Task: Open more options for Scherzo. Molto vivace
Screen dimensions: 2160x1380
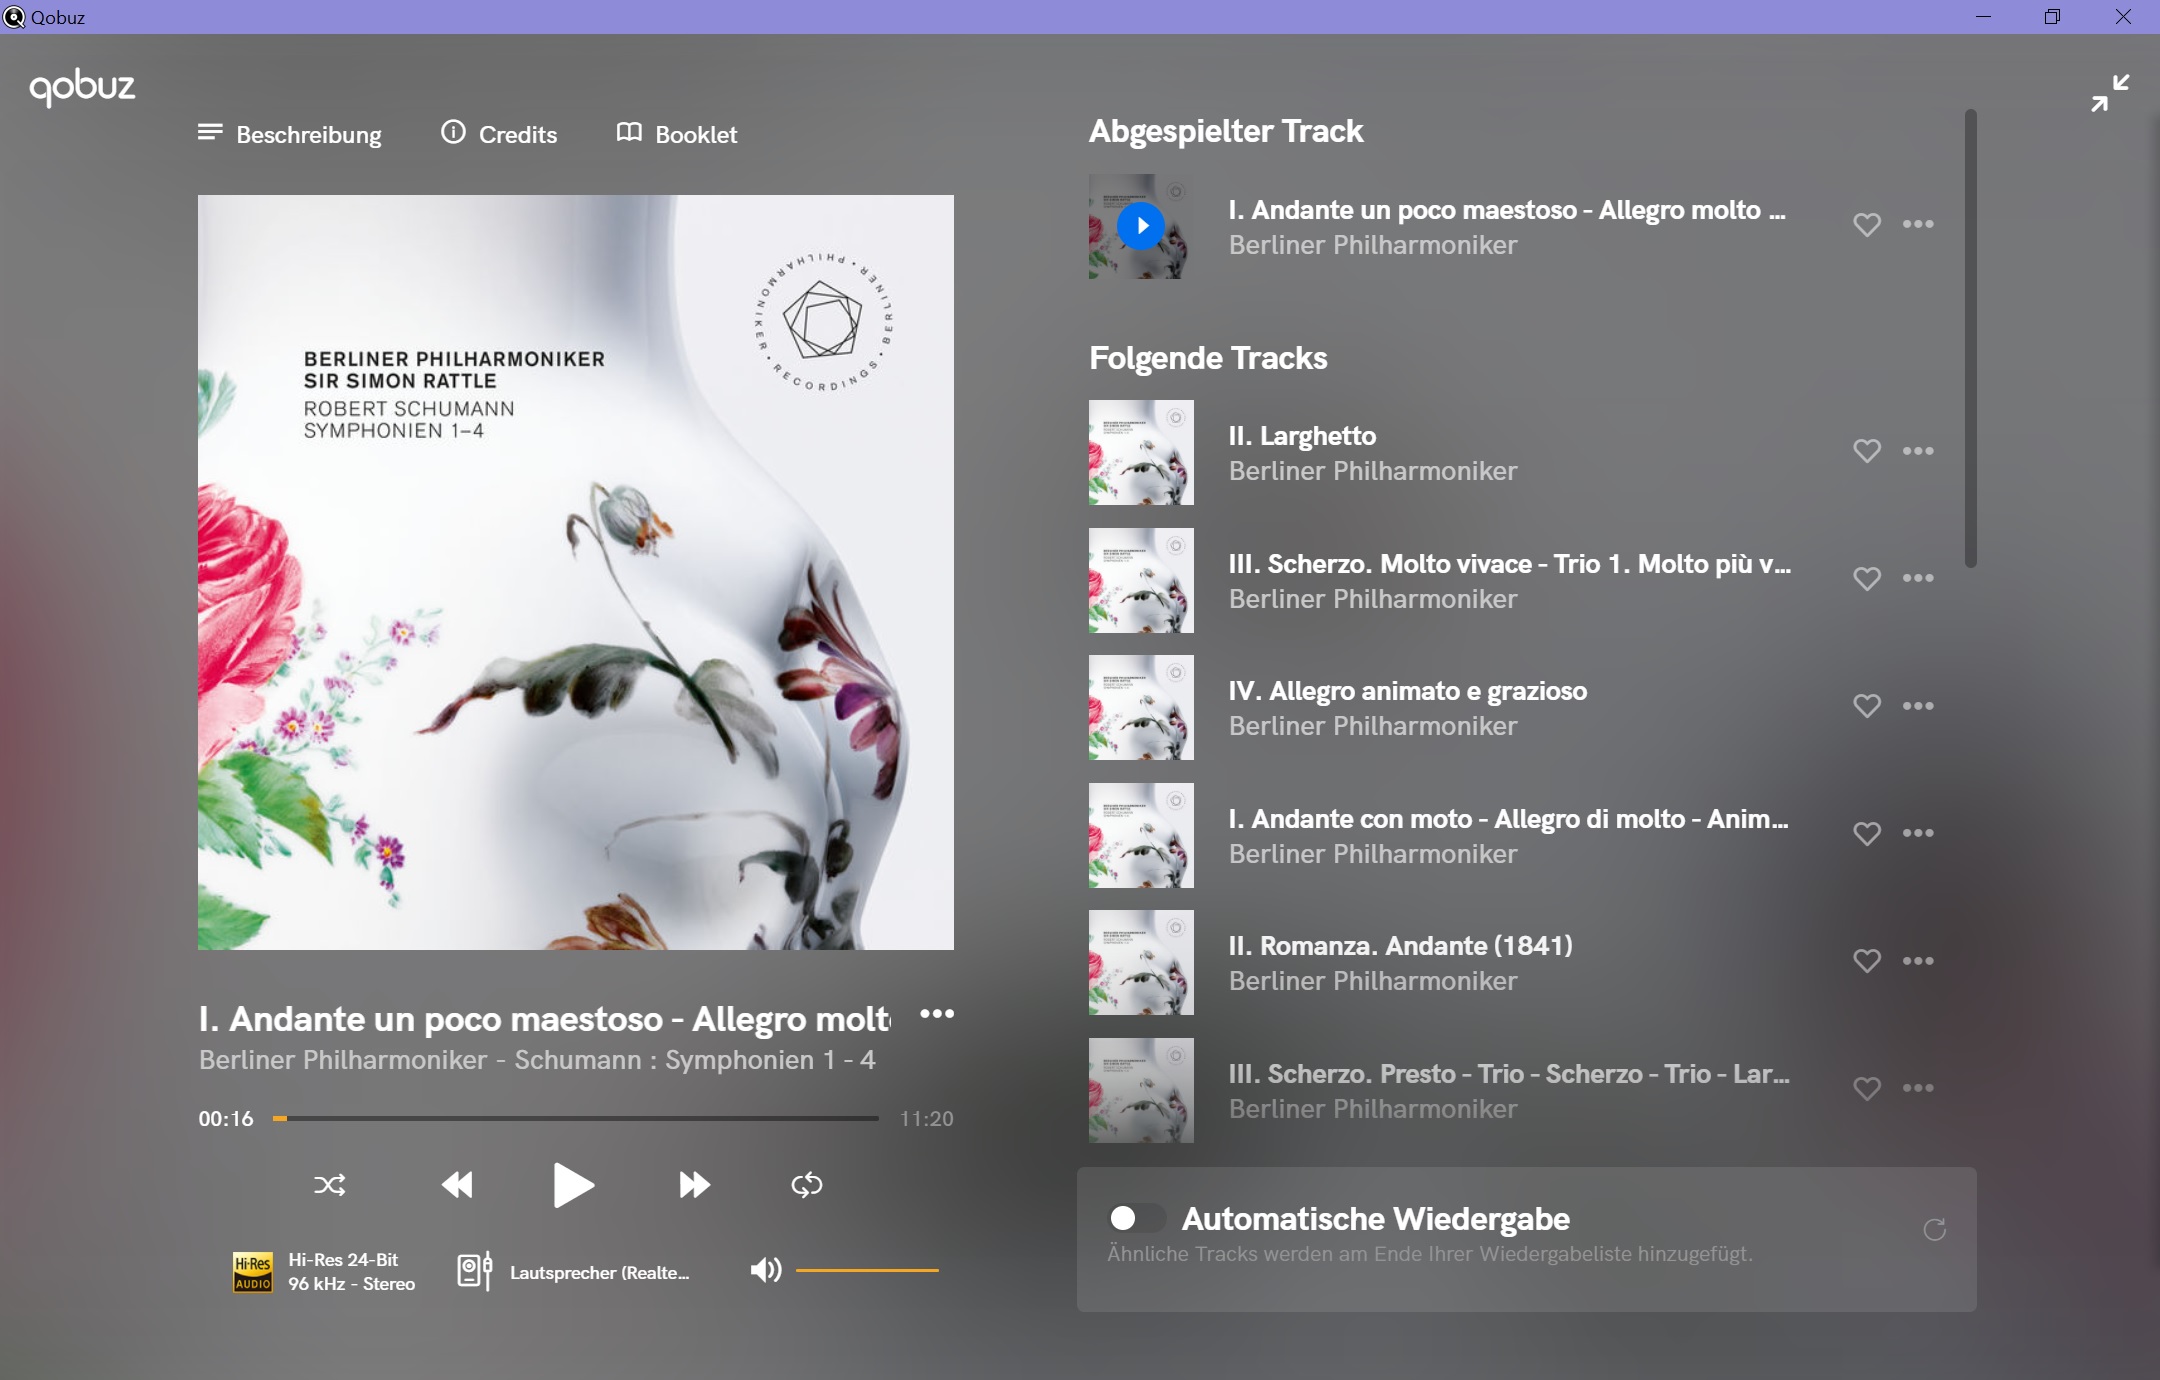Action: pos(1918,578)
